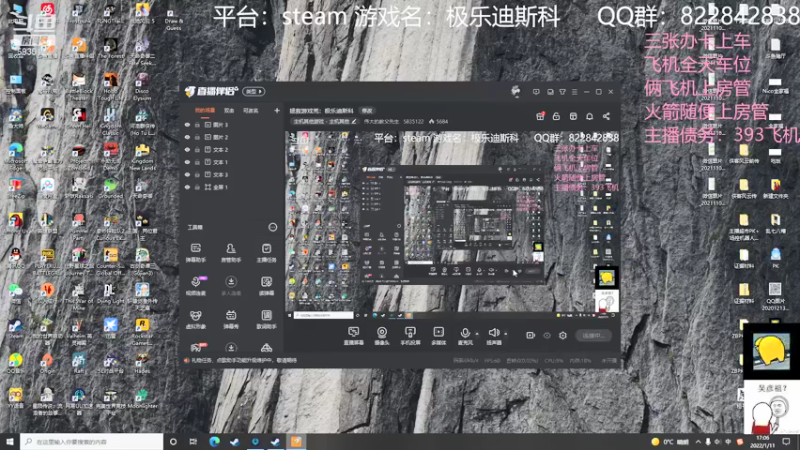
Task: Hide the 图片 2 source layer
Action: (x=187, y=137)
